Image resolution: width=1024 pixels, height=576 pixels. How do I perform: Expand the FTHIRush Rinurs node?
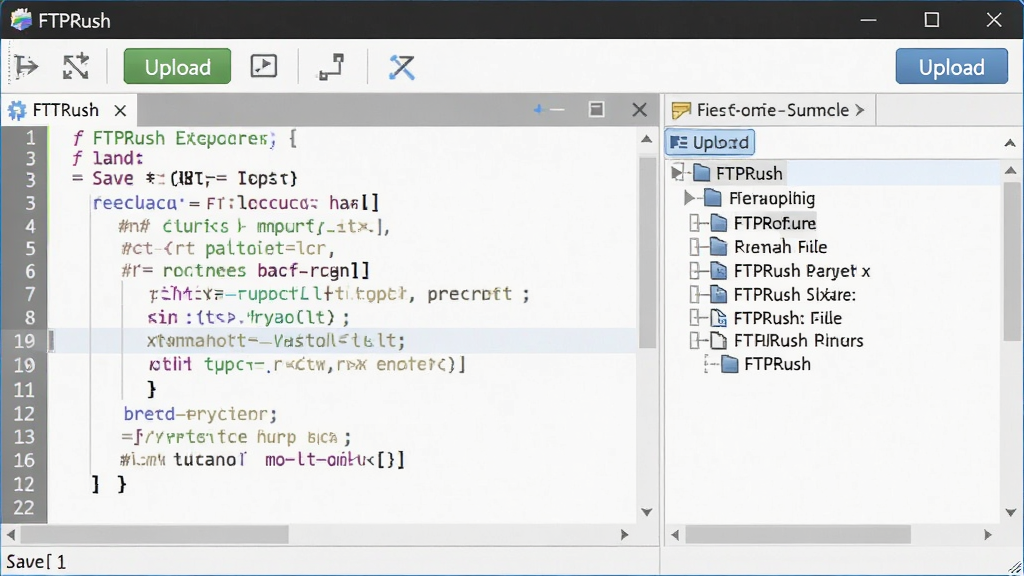[696, 340]
